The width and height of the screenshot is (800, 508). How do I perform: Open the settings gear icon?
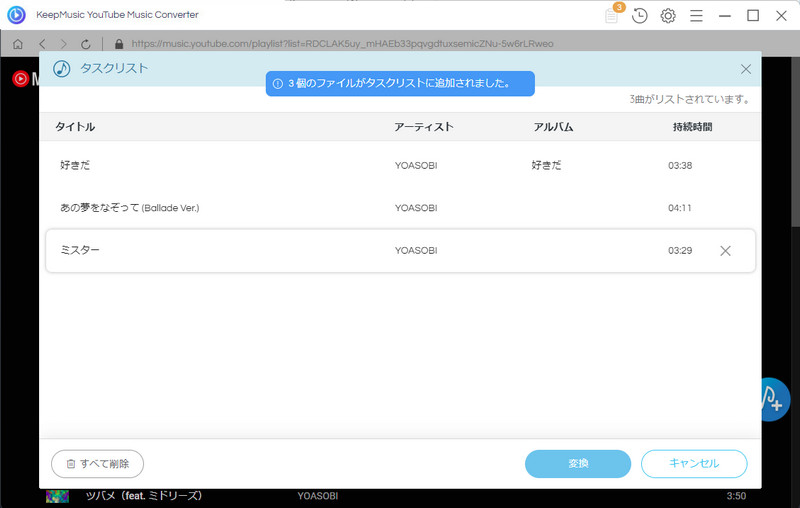click(668, 16)
